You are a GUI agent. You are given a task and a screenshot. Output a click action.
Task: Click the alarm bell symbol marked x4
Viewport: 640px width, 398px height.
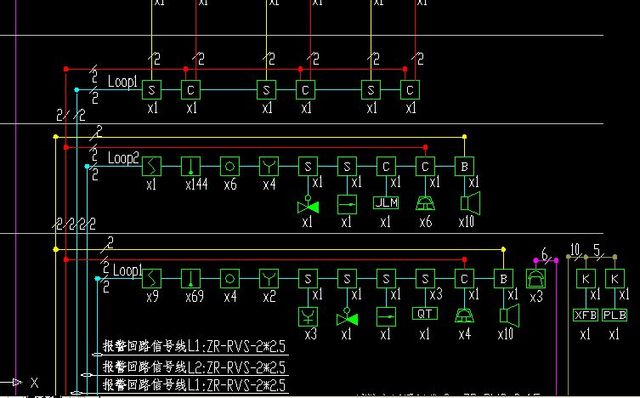tap(464, 316)
